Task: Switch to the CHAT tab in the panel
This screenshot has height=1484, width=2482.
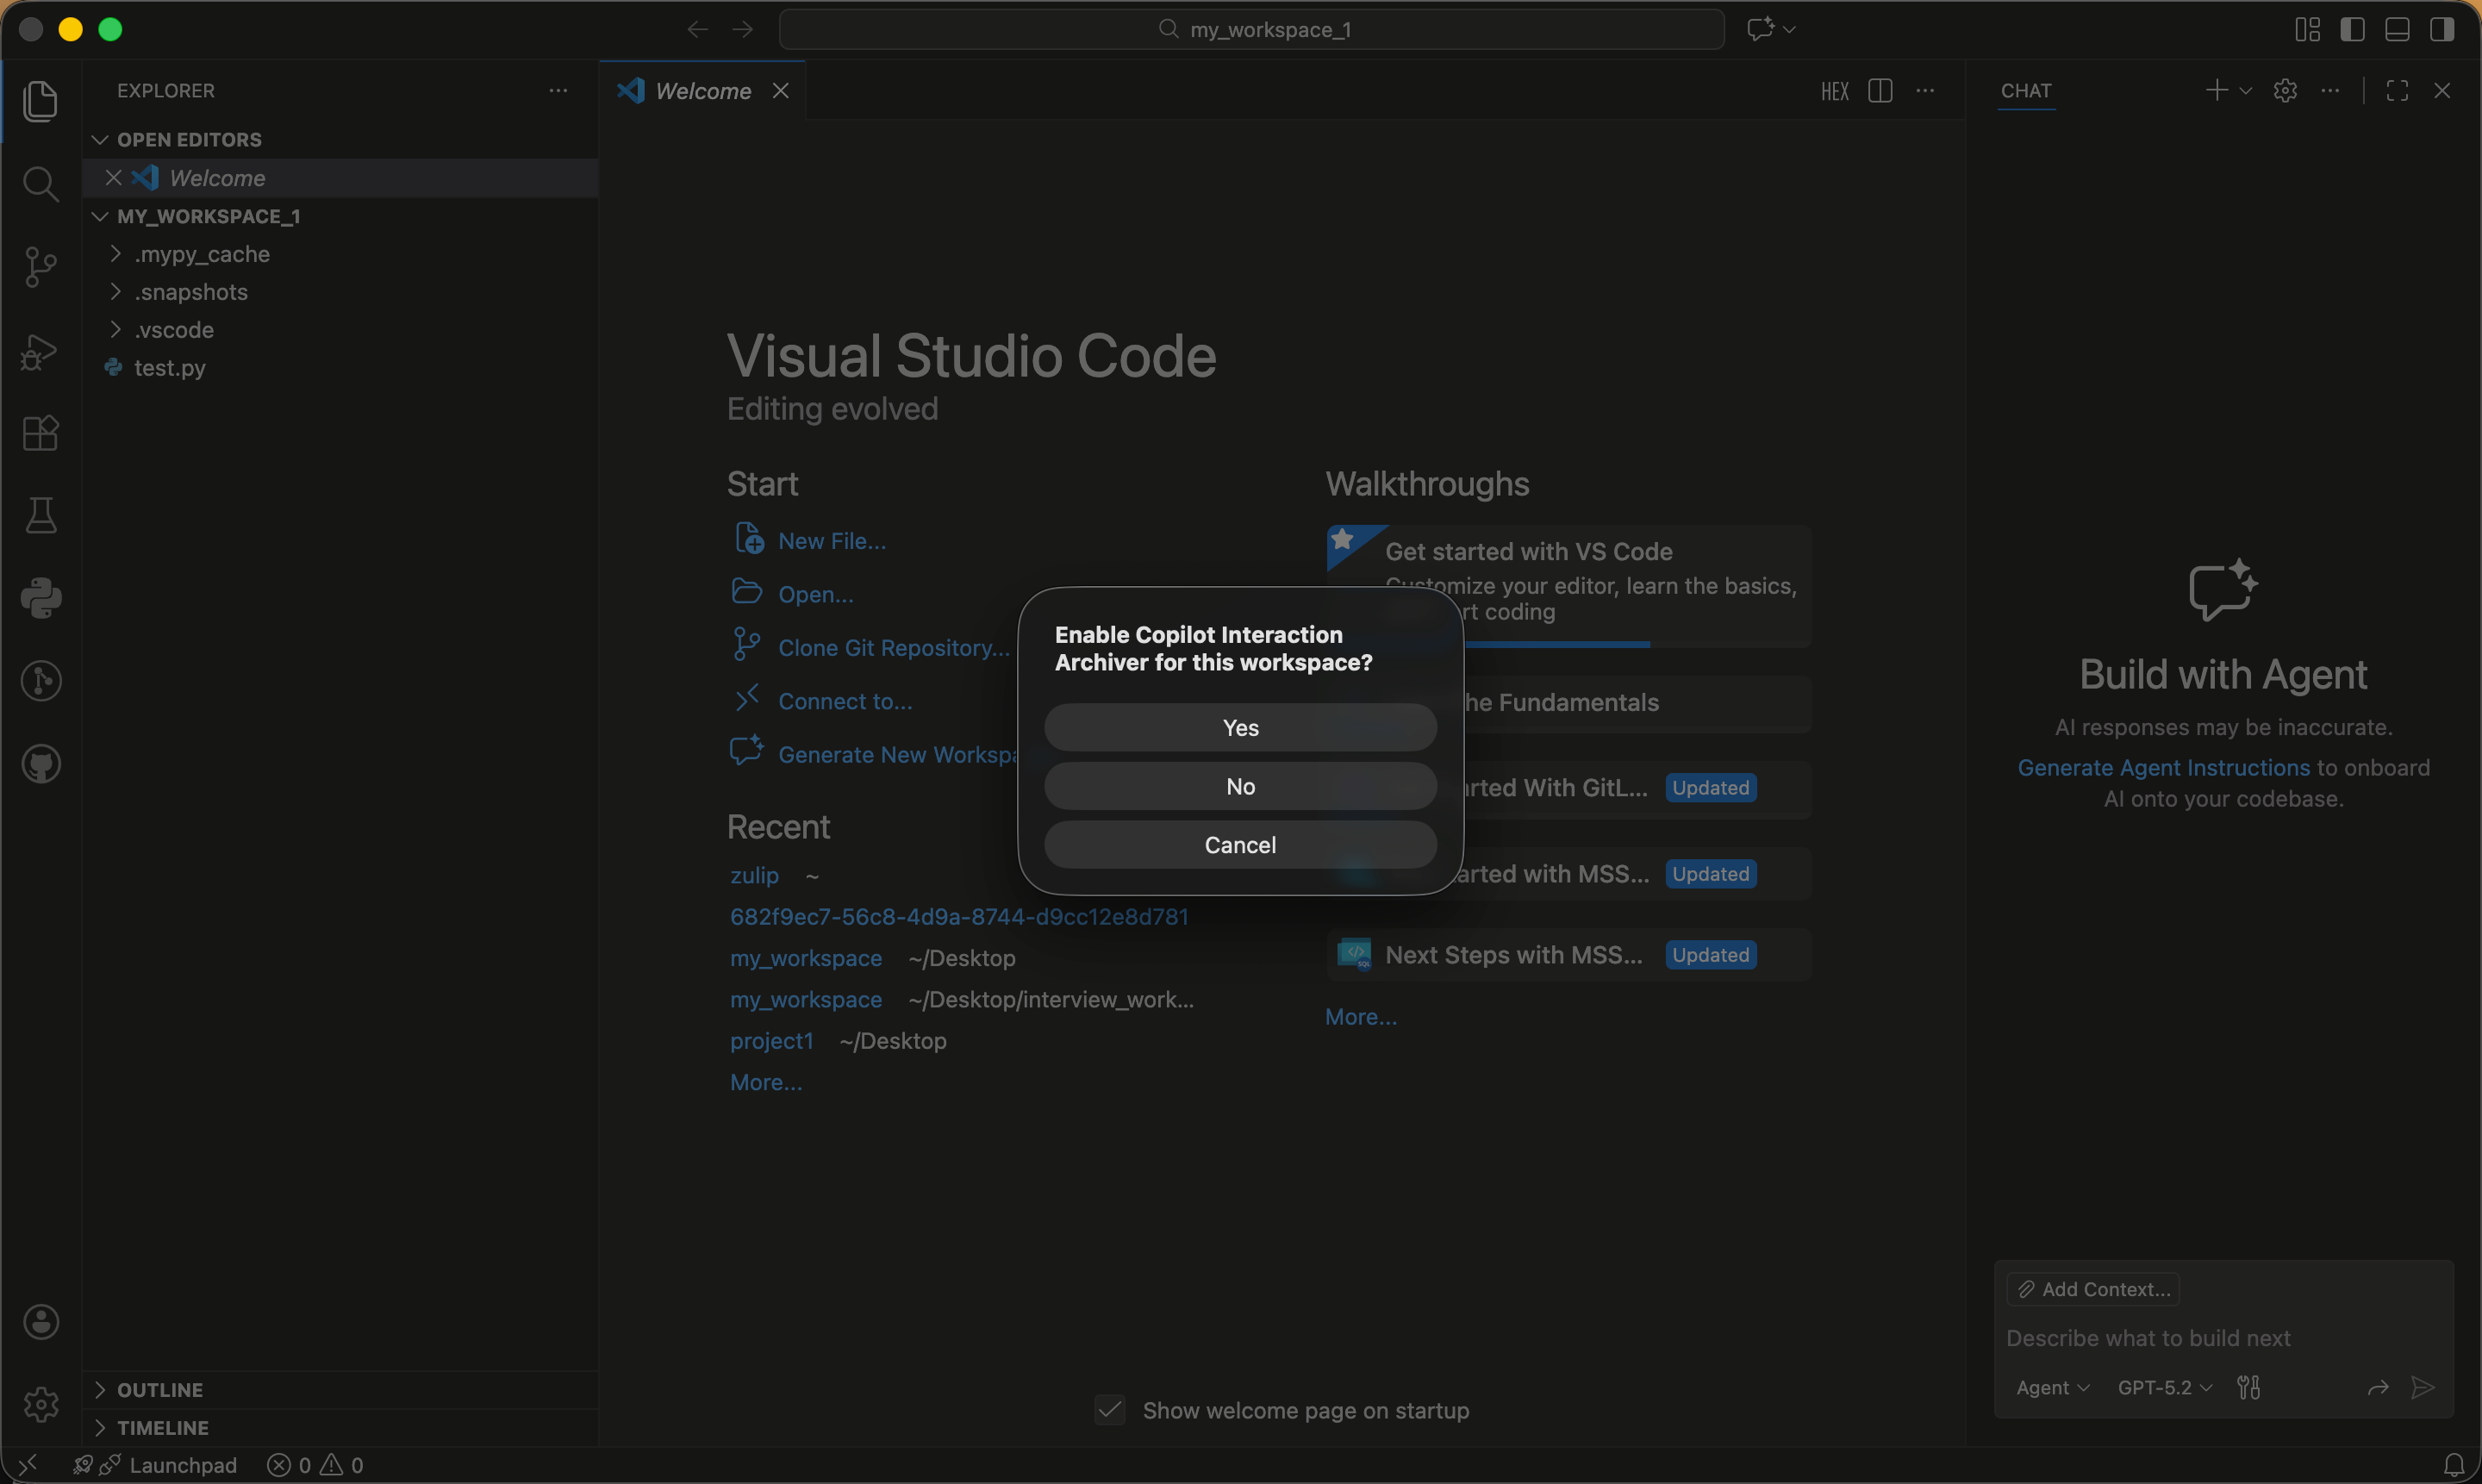Action: 2026,91
